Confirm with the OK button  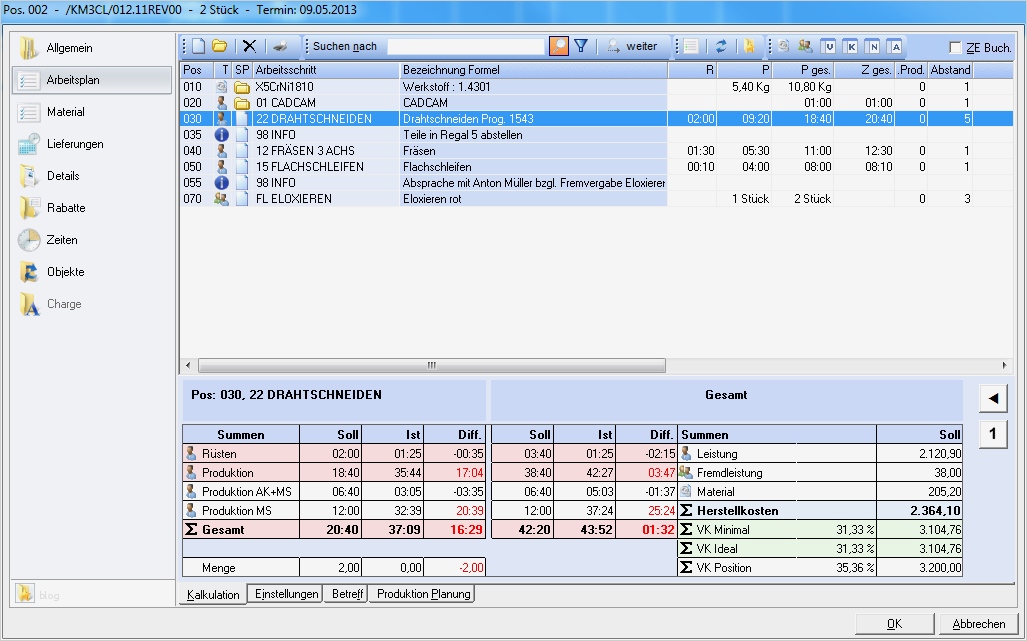coord(893,622)
